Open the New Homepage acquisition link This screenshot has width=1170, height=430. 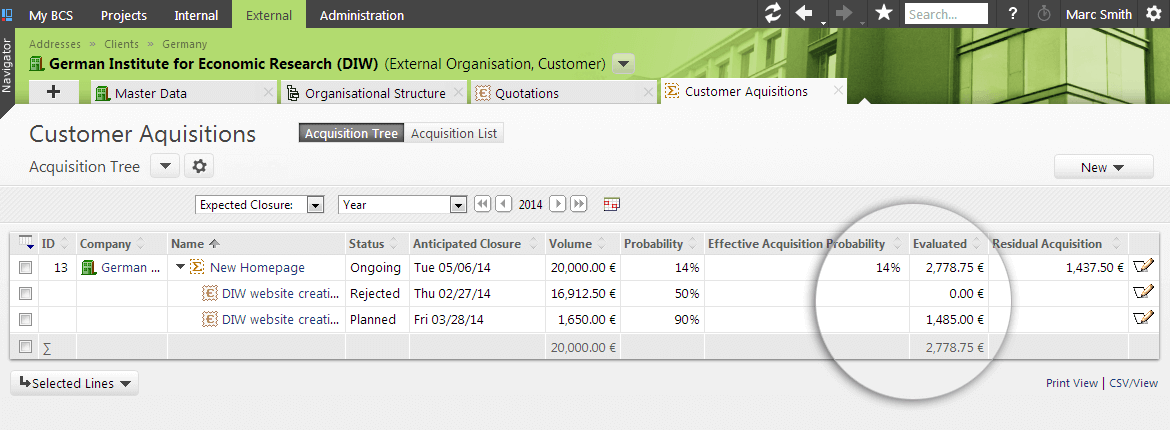pyautogui.click(x=257, y=267)
